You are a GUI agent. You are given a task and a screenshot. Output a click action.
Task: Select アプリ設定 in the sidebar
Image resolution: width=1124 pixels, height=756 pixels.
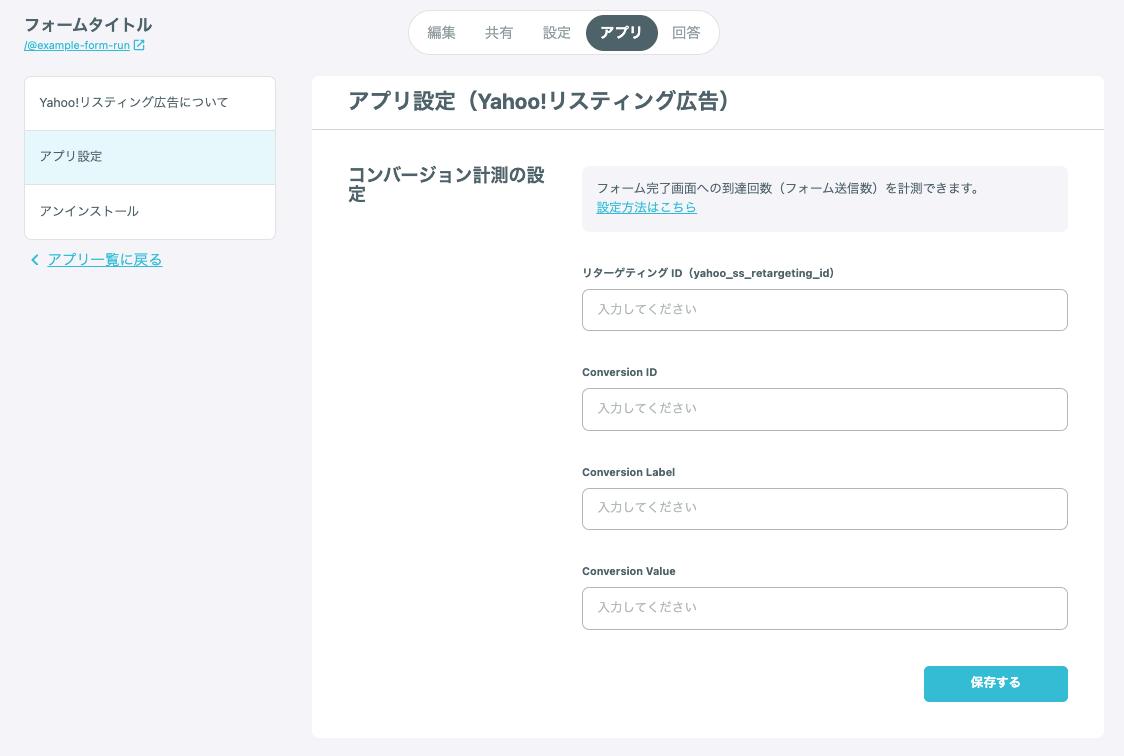(x=150, y=158)
